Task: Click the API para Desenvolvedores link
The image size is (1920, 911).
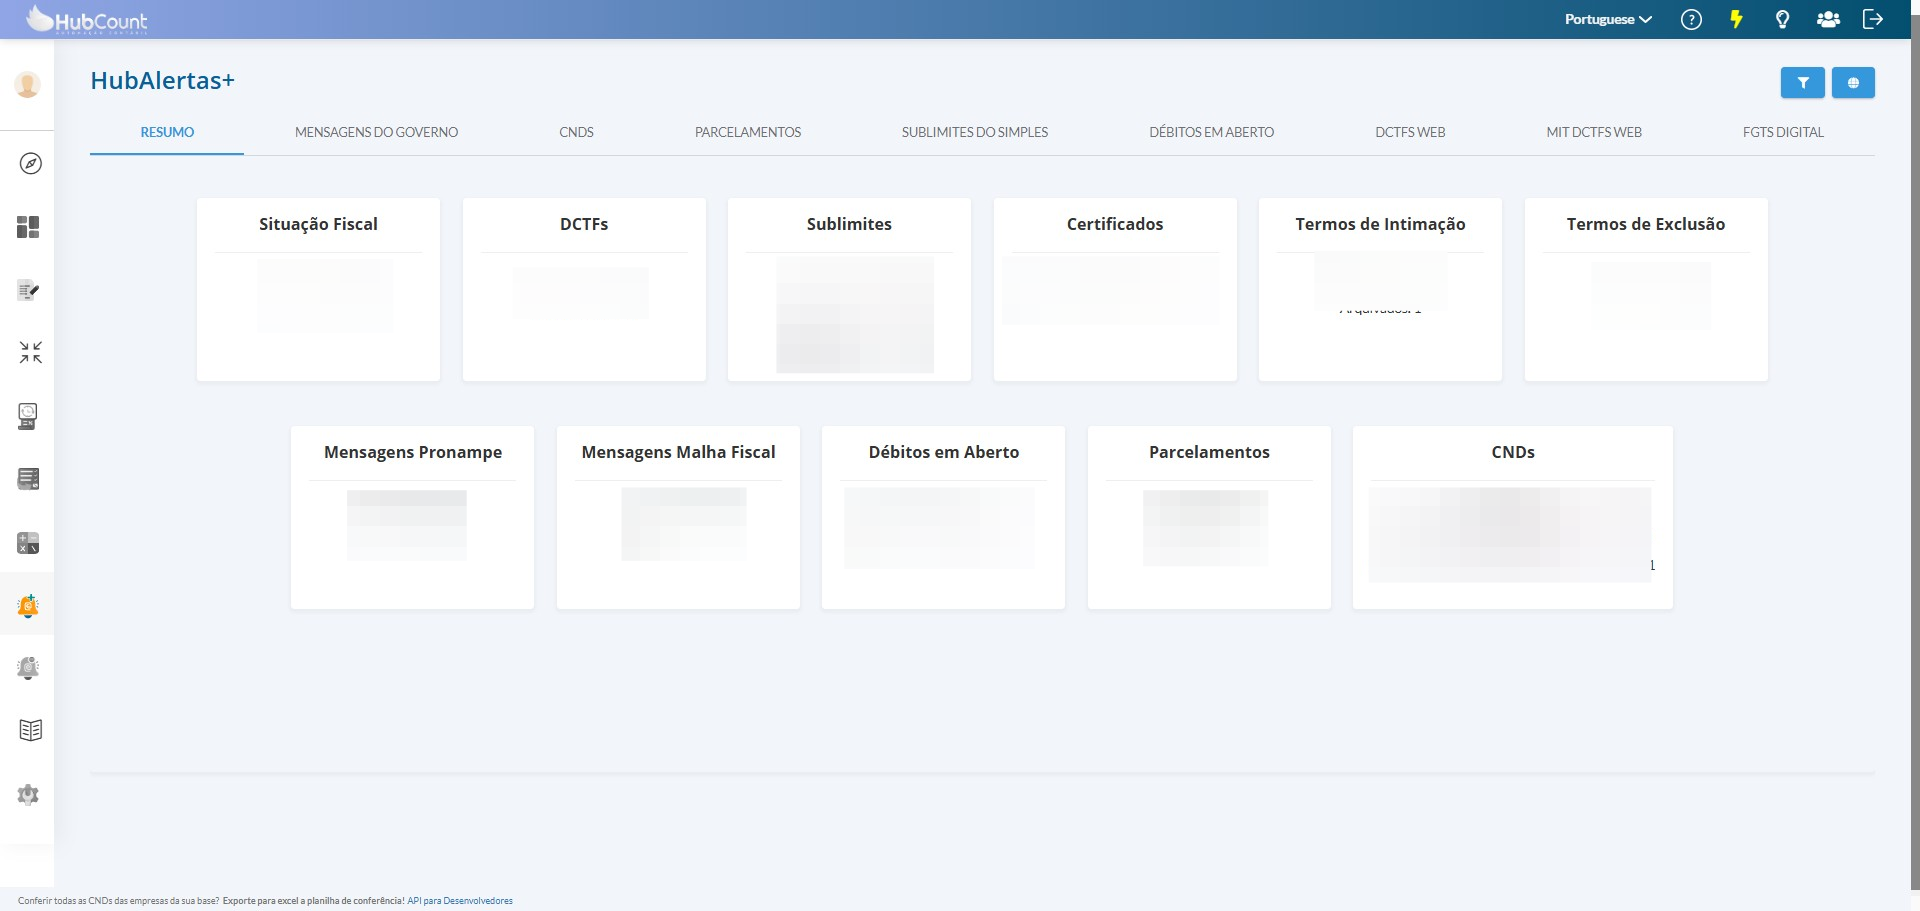Action: [x=460, y=901]
